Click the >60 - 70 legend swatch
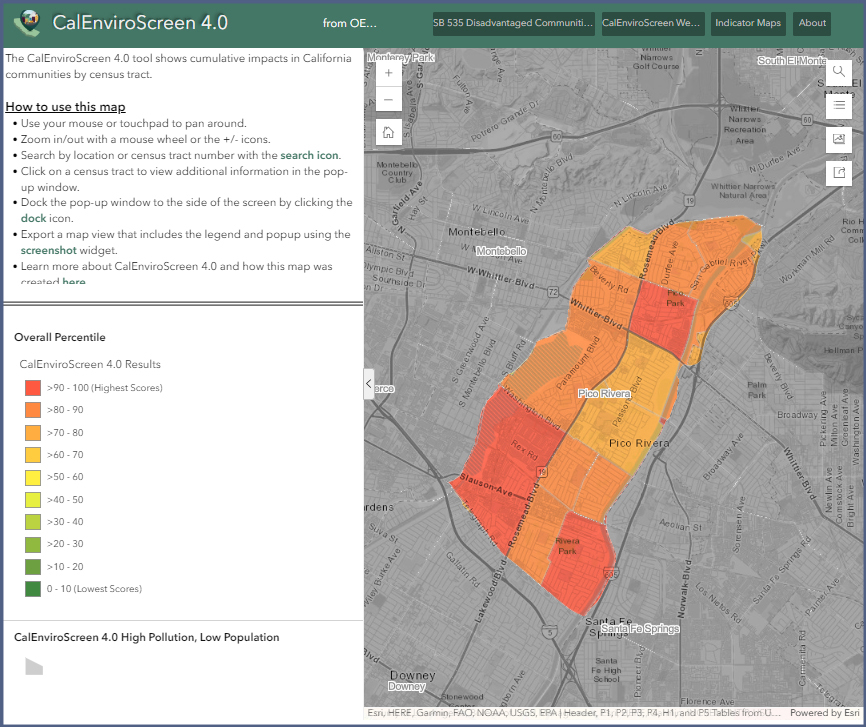This screenshot has width=866, height=727. (33, 455)
